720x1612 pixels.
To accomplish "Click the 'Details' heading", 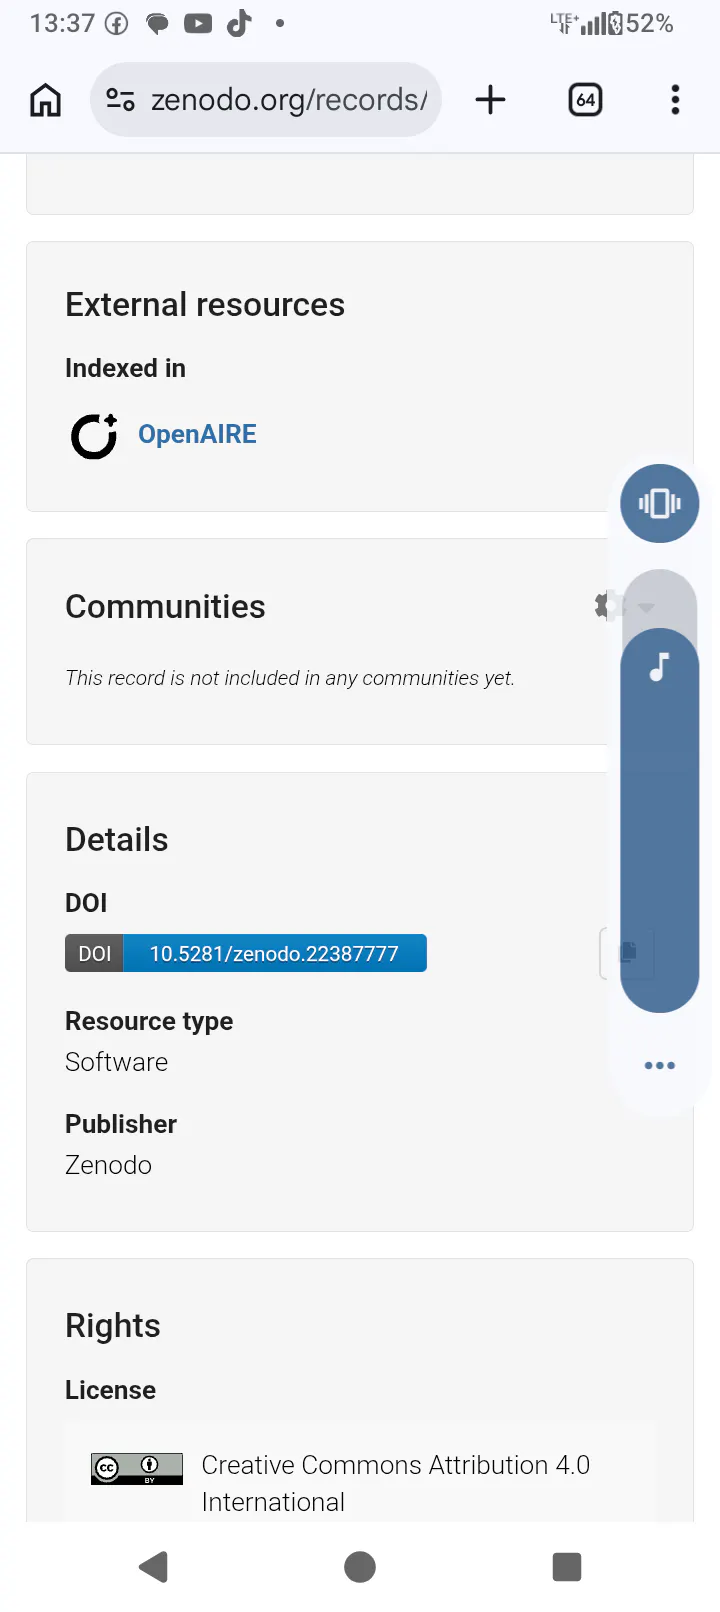I will tap(117, 839).
